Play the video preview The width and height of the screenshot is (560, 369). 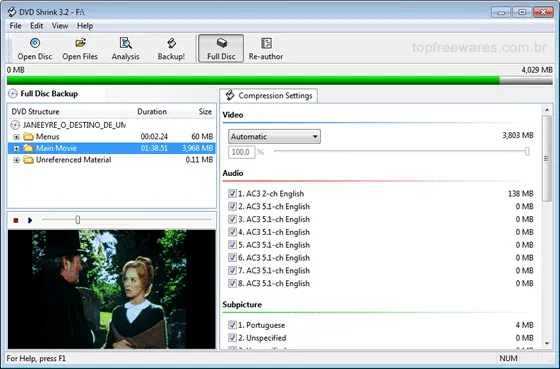point(30,220)
